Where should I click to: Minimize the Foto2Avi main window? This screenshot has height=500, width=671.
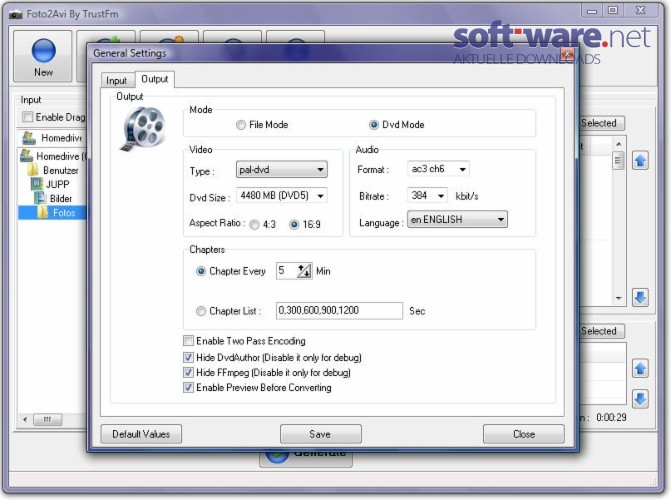592,10
